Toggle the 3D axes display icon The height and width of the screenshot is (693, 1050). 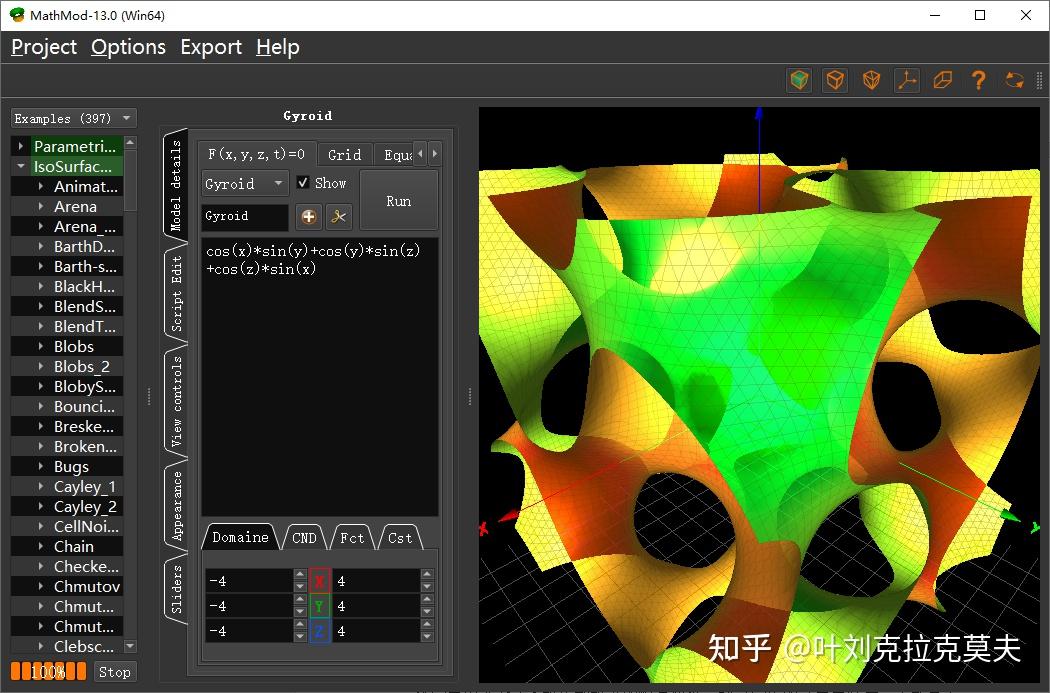pos(907,80)
